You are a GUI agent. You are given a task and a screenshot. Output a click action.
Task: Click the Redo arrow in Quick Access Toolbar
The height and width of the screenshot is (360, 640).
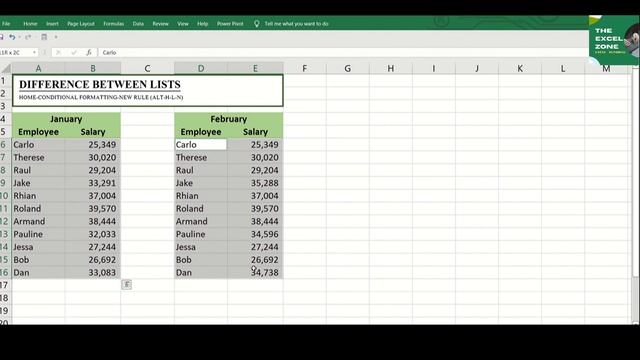coord(28,37)
